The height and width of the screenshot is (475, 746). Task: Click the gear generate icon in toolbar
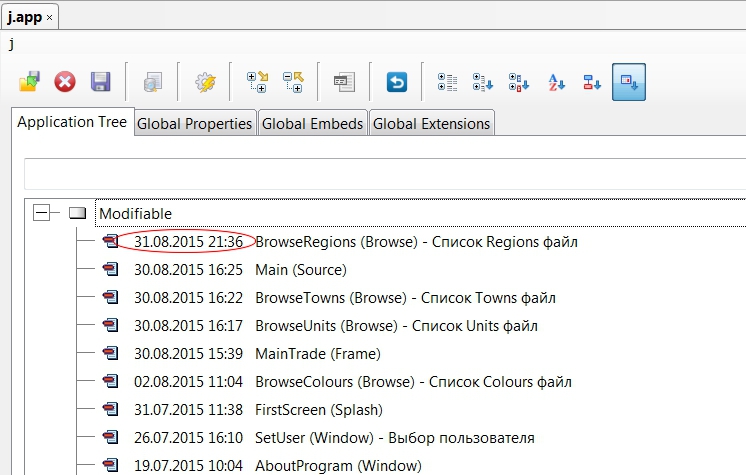pyautogui.click(x=205, y=82)
